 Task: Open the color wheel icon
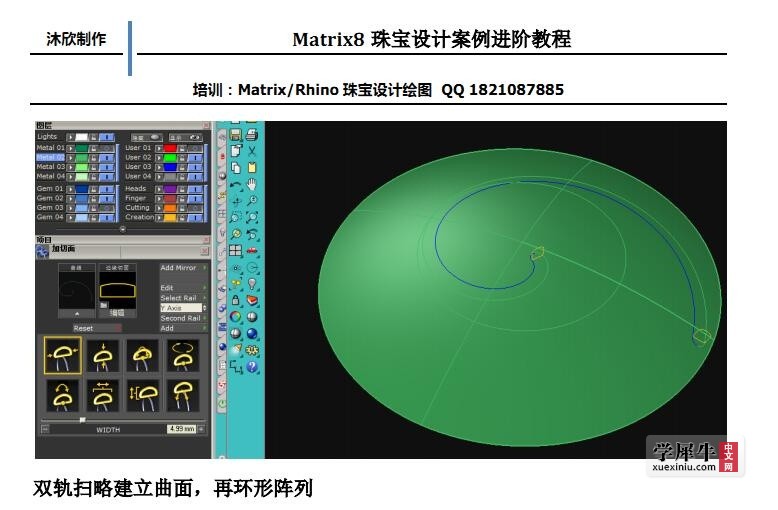point(236,317)
